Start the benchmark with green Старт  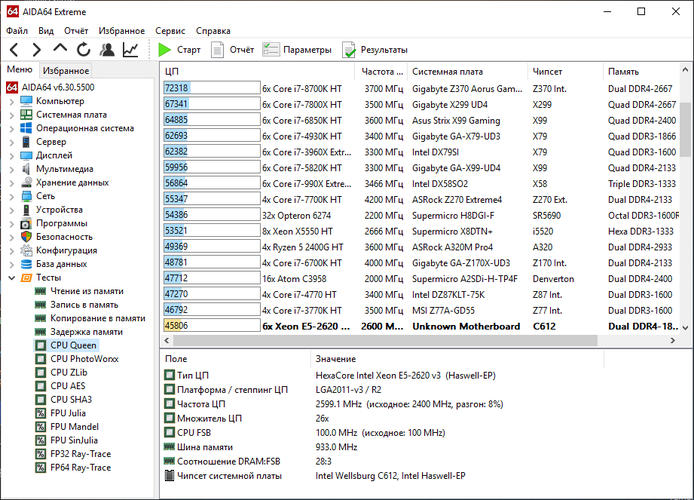180,50
